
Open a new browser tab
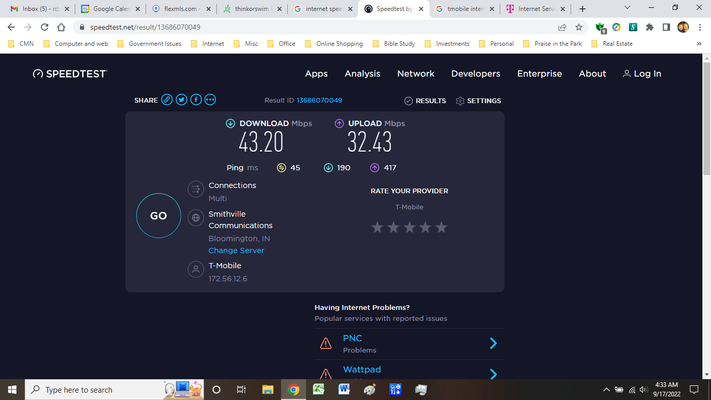(582, 9)
